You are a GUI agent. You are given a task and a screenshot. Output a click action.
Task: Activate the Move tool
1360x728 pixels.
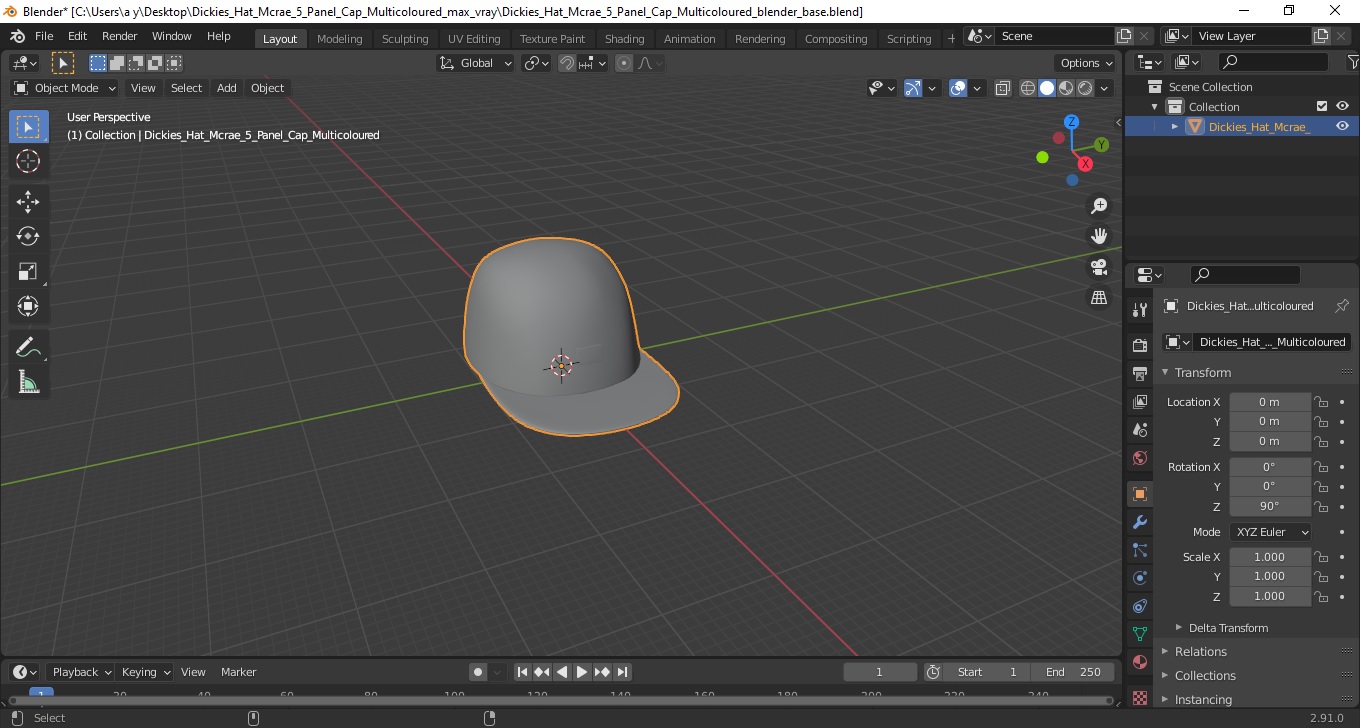coord(28,201)
